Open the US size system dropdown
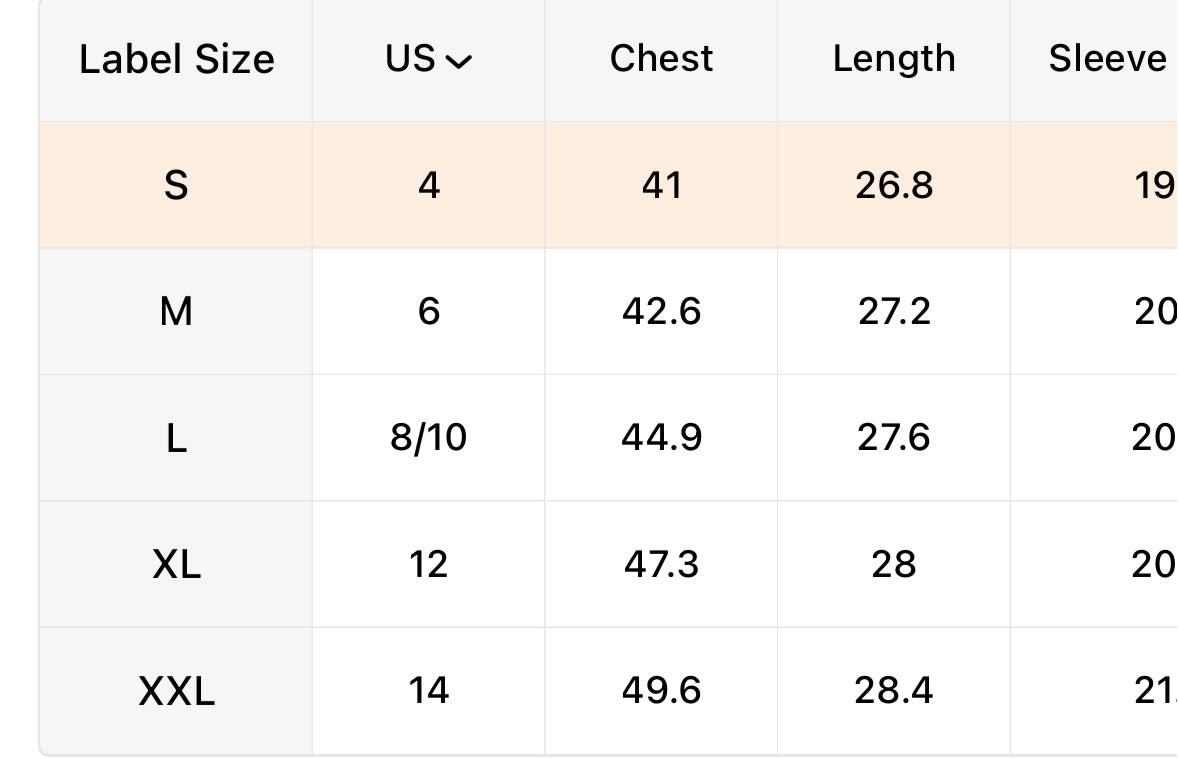This screenshot has height=759, width=1179. pos(429,59)
